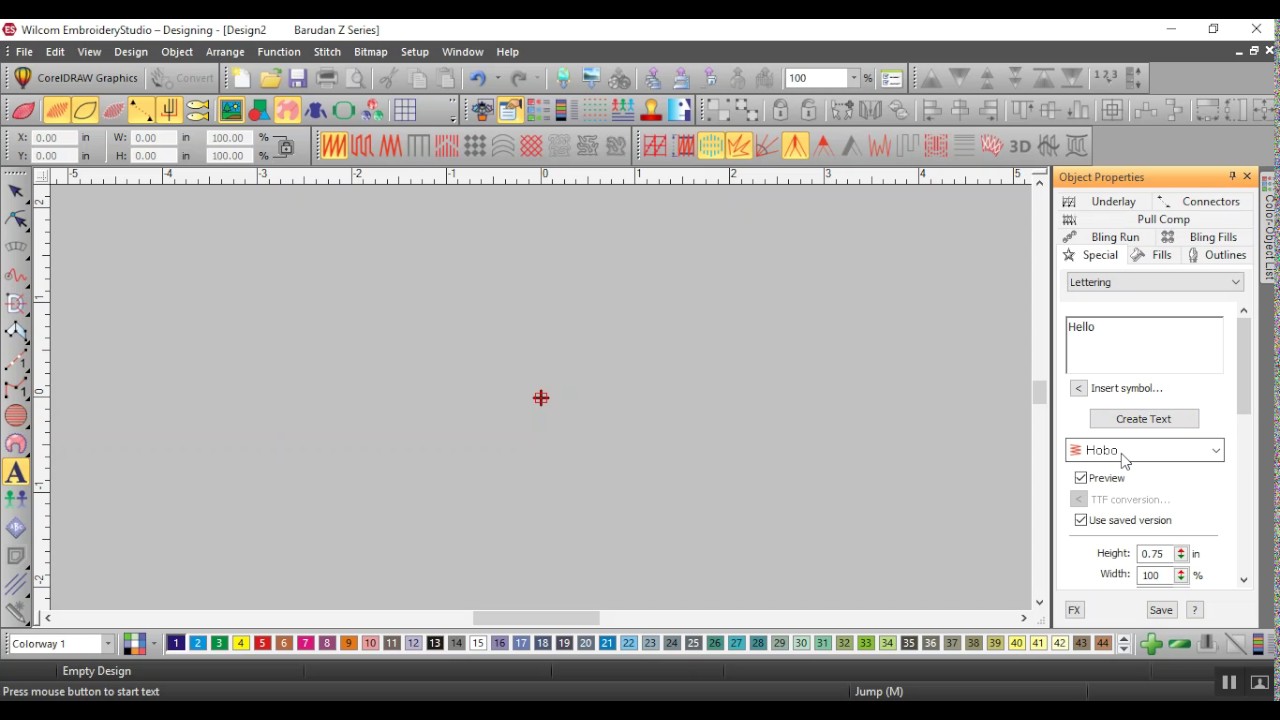This screenshot has width=1280, height=720.
Task: Switch to the Outlines tab
Action: (1216, 255)
